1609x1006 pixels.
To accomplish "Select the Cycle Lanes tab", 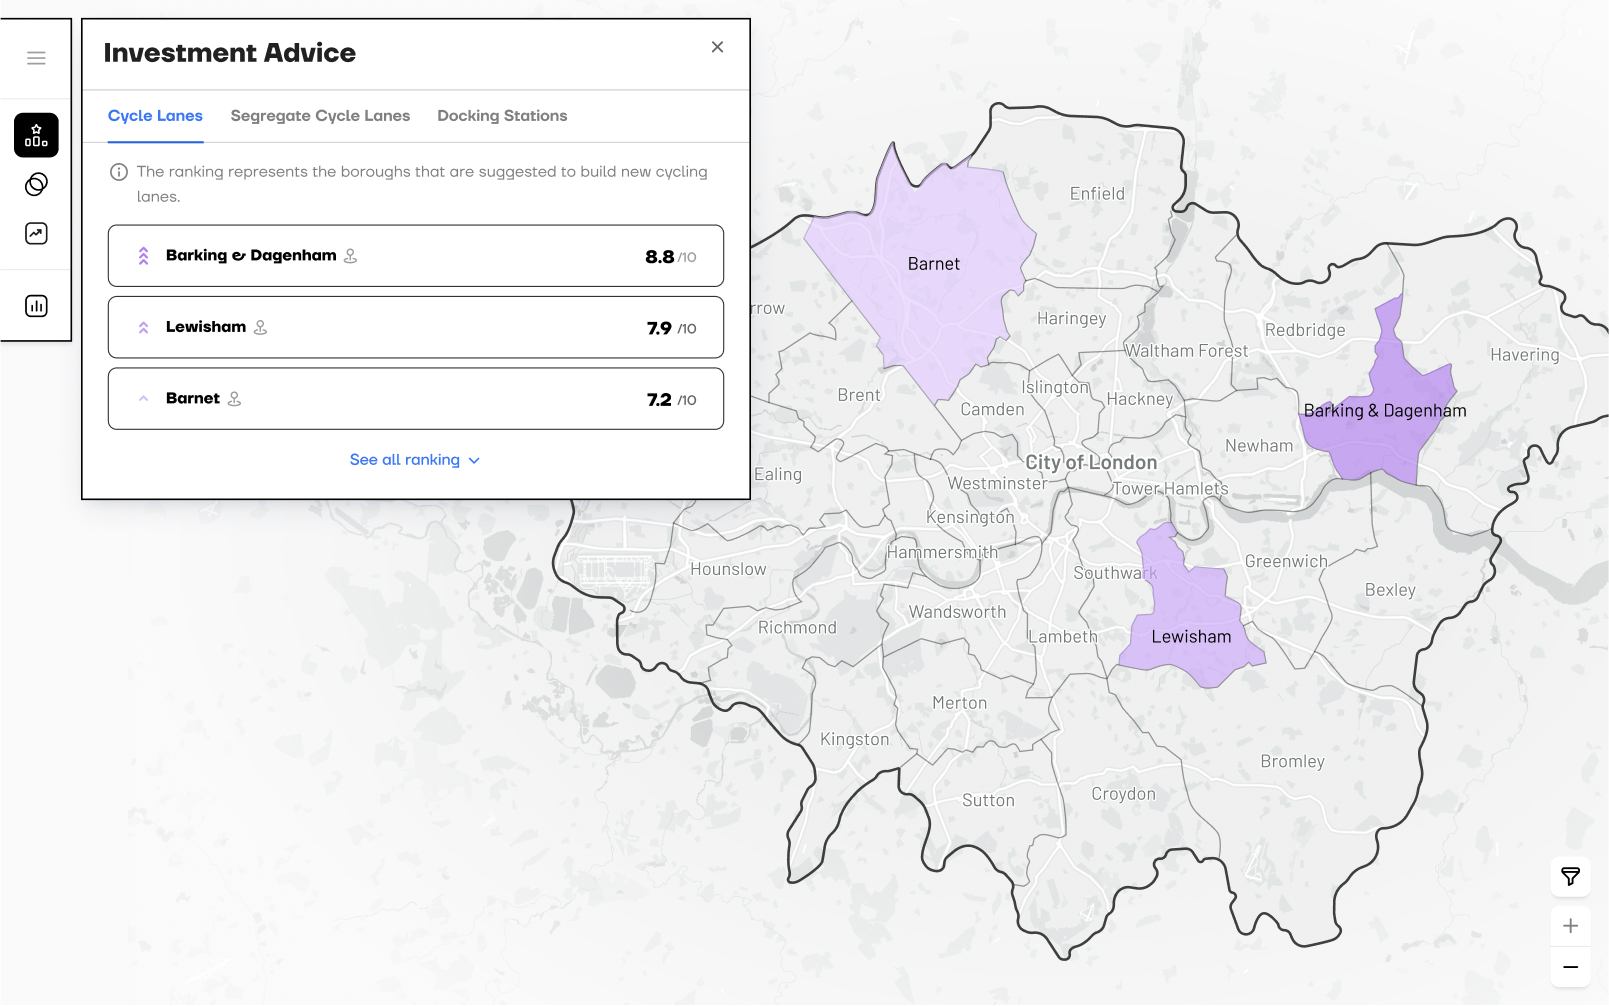I will [x=155, y=116].
